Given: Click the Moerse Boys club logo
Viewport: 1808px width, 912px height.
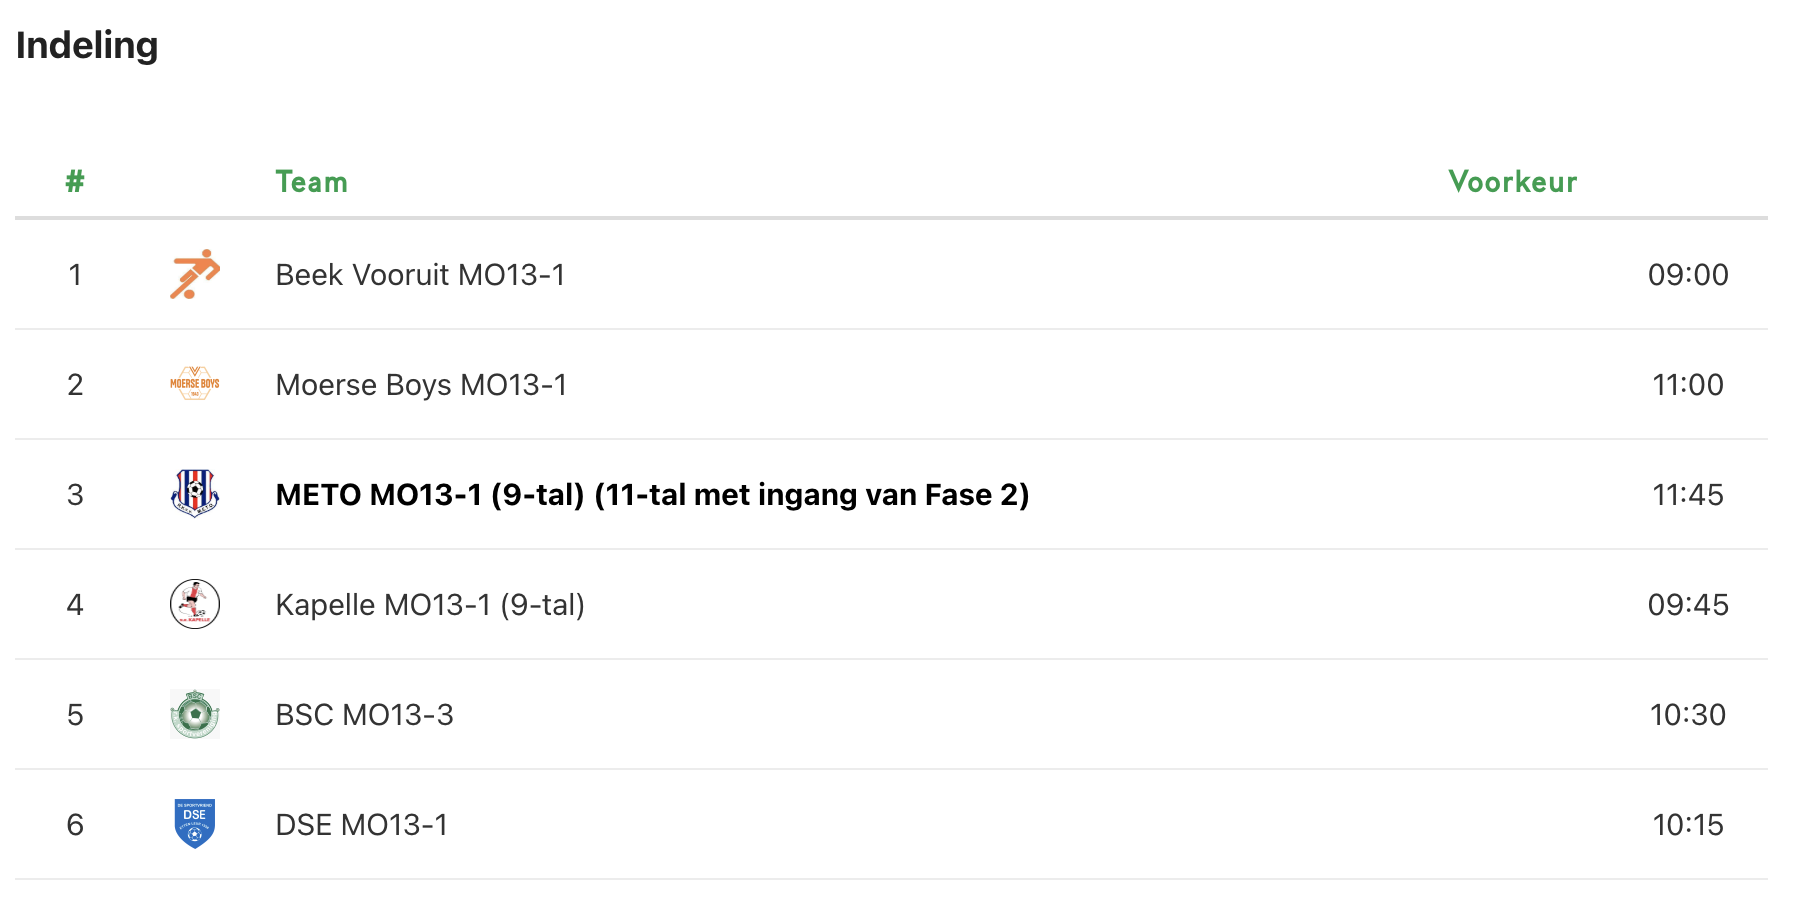Looking at the screenshot, I should (194, 384).
